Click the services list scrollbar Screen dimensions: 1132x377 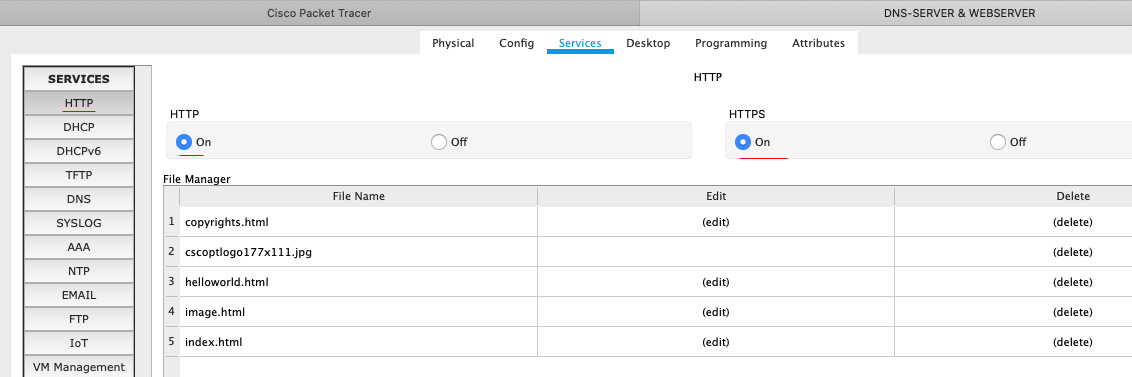[x=144, y=221]
